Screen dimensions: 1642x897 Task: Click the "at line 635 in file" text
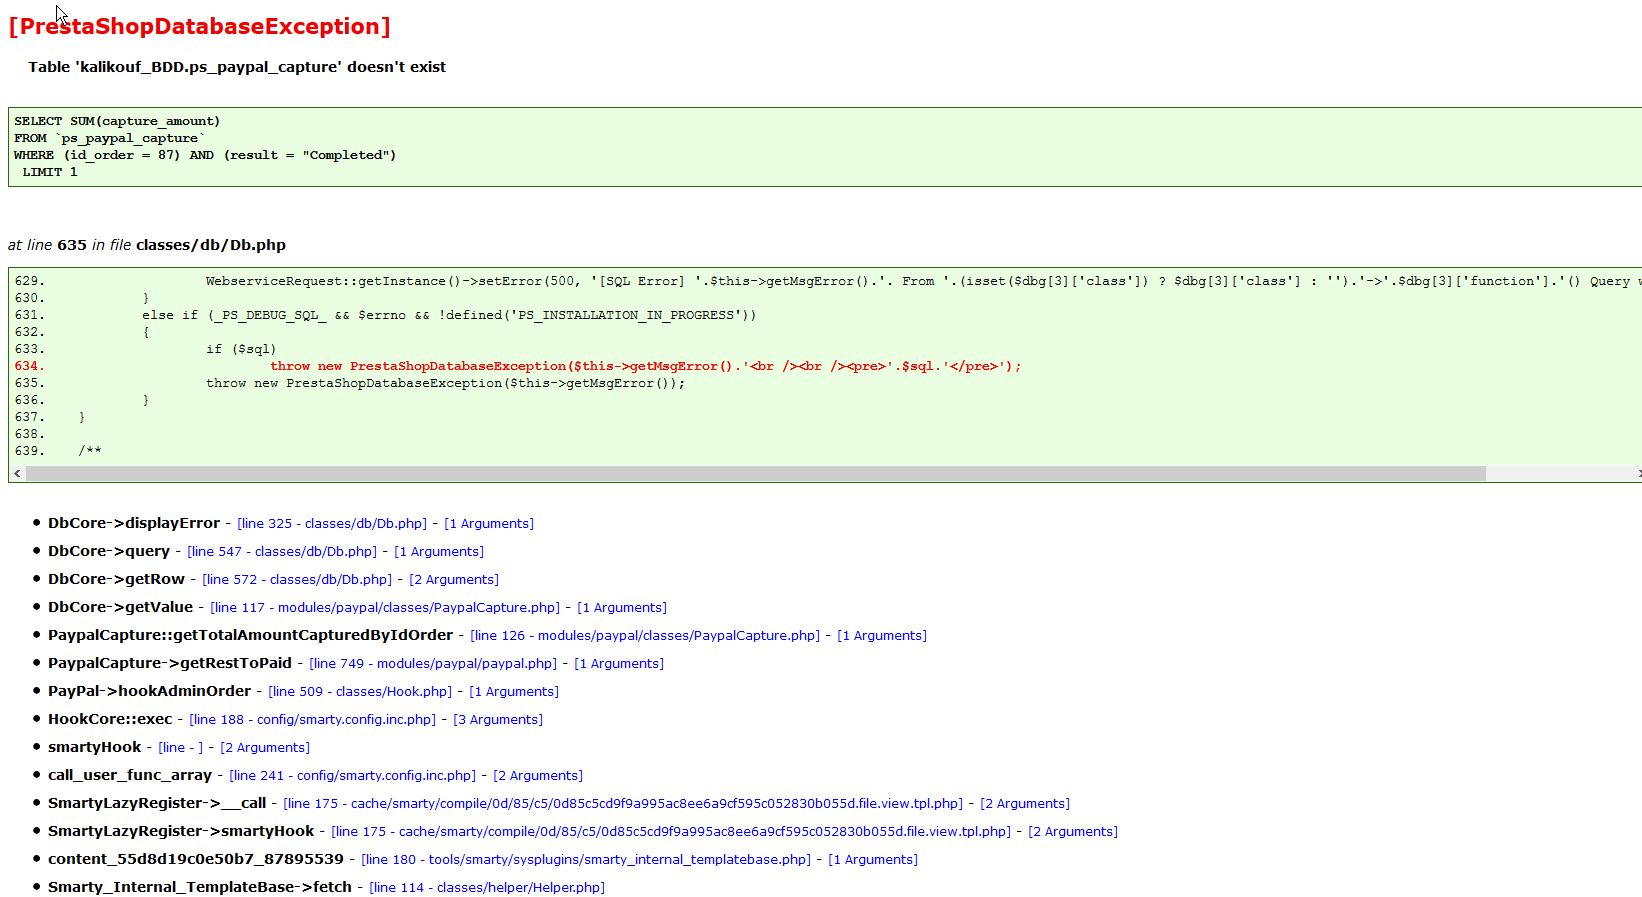147,245
